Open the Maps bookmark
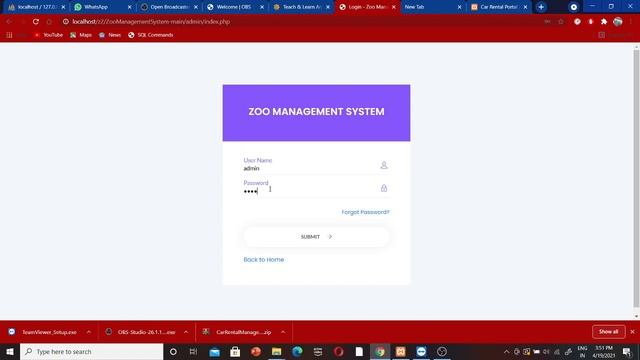Image resolution: width=640 pixels, height=360 pixels. point(81,35)
